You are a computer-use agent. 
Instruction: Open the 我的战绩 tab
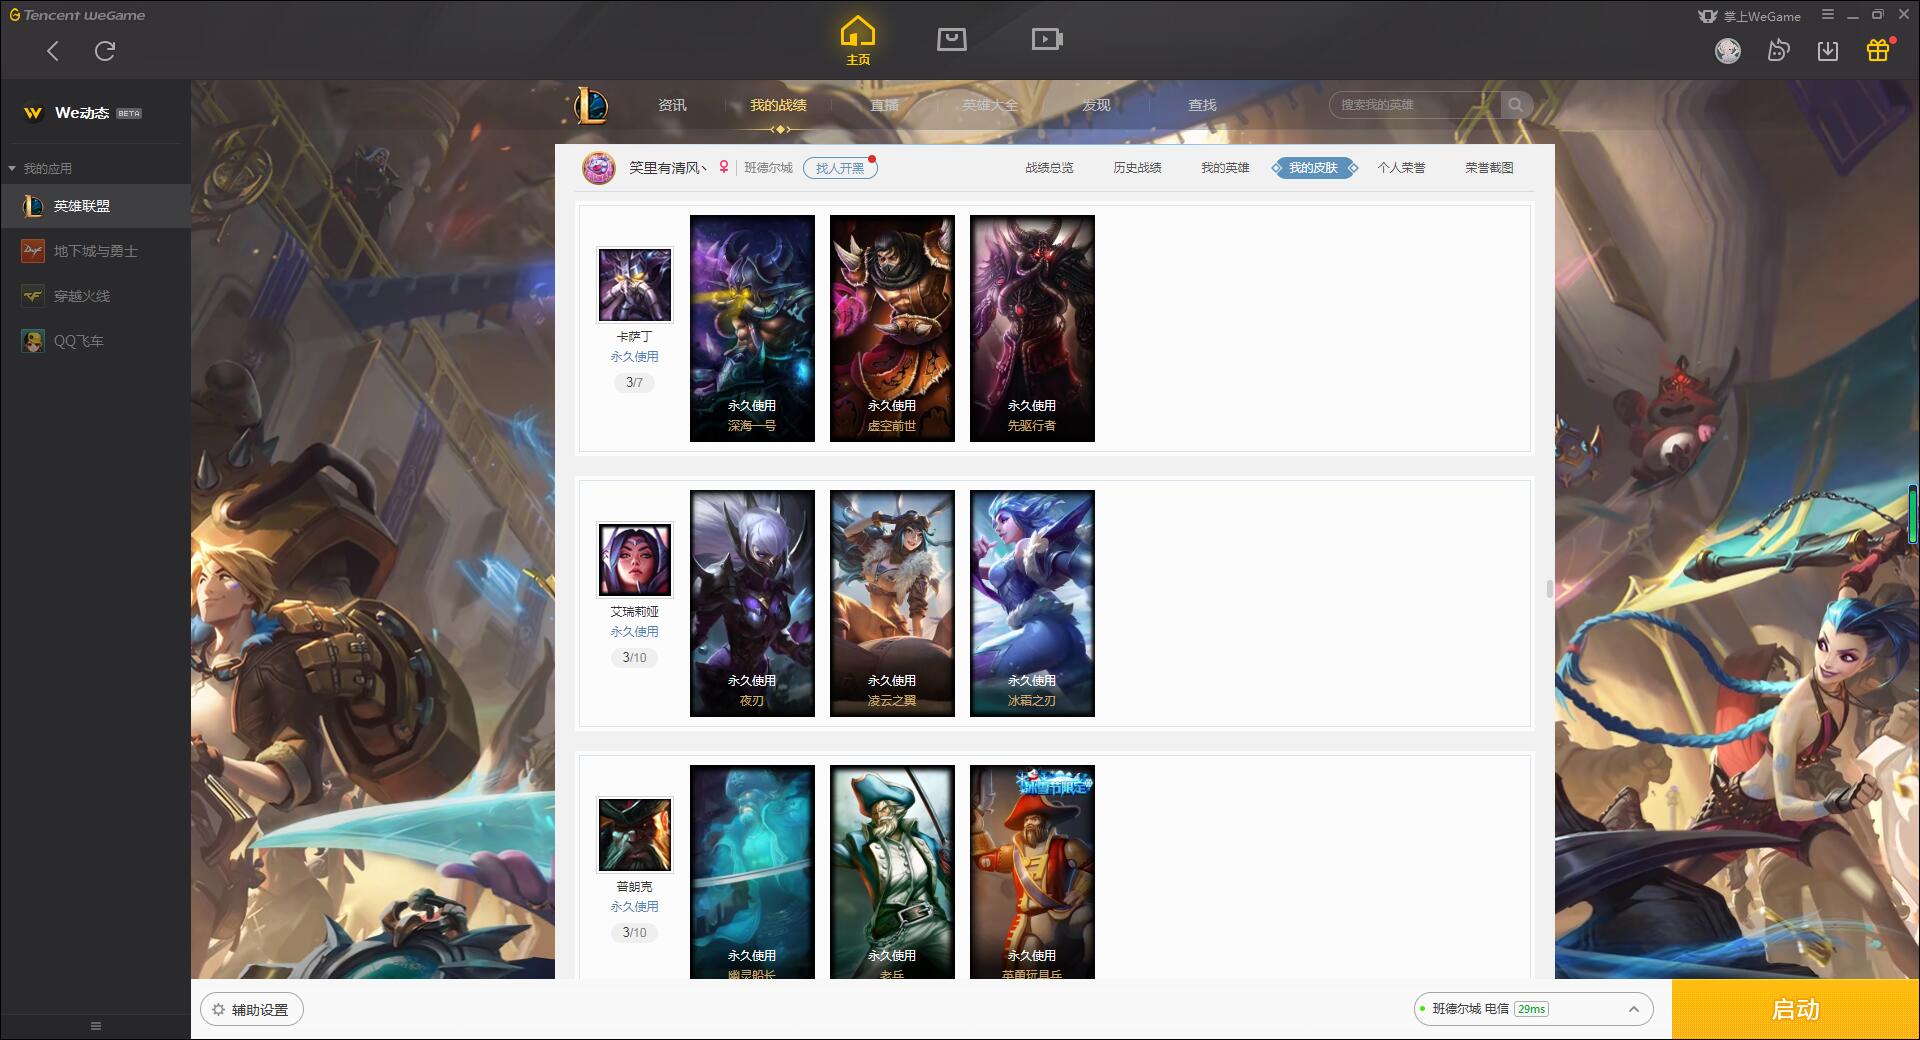778,105
